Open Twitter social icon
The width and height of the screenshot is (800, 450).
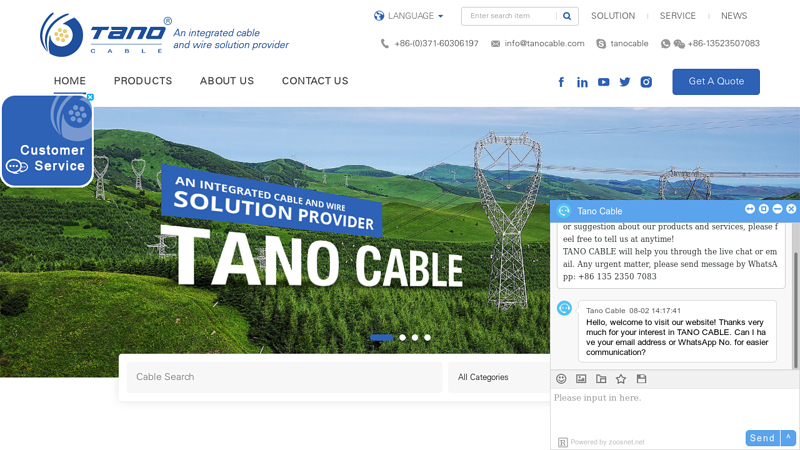624,82
